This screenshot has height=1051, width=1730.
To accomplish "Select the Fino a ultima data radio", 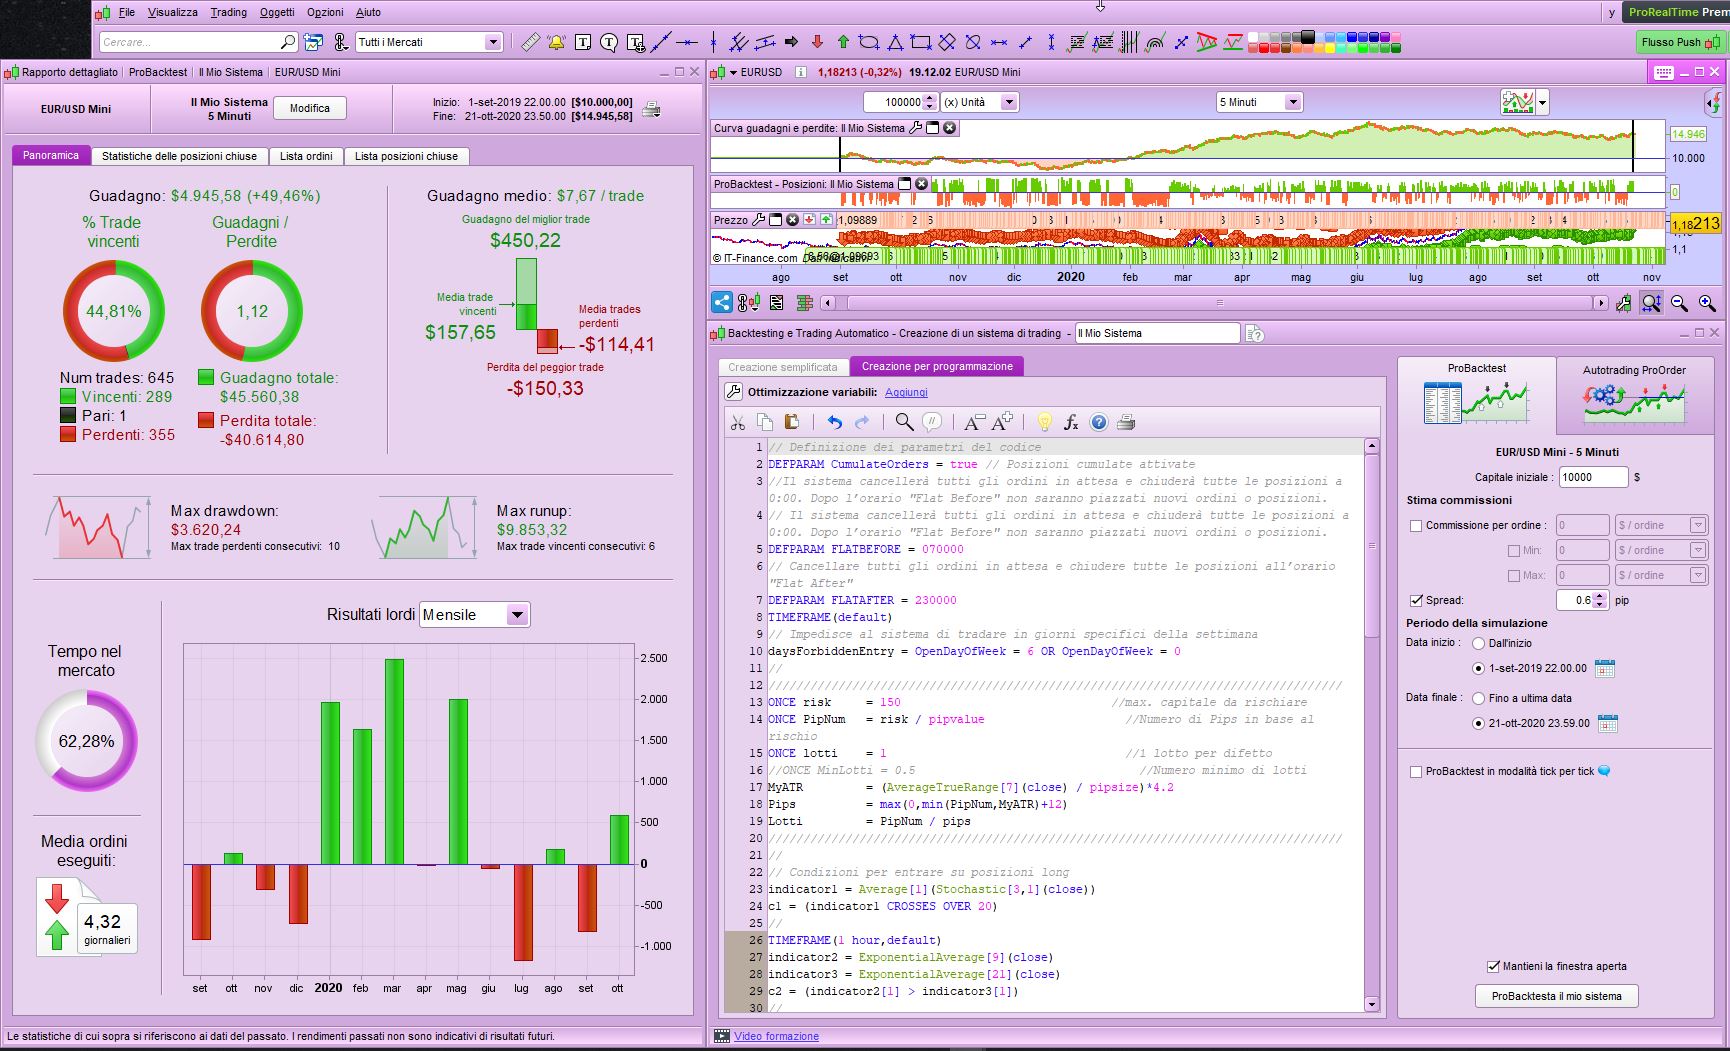I will pos(1478,698).
